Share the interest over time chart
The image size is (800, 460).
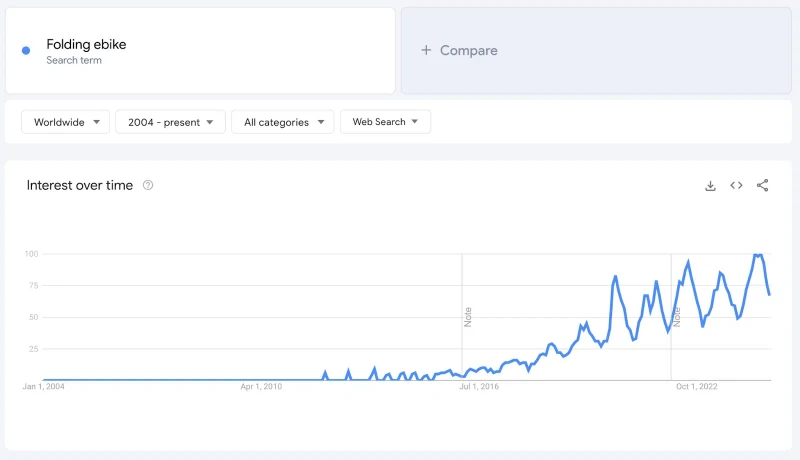click(762, 185)
